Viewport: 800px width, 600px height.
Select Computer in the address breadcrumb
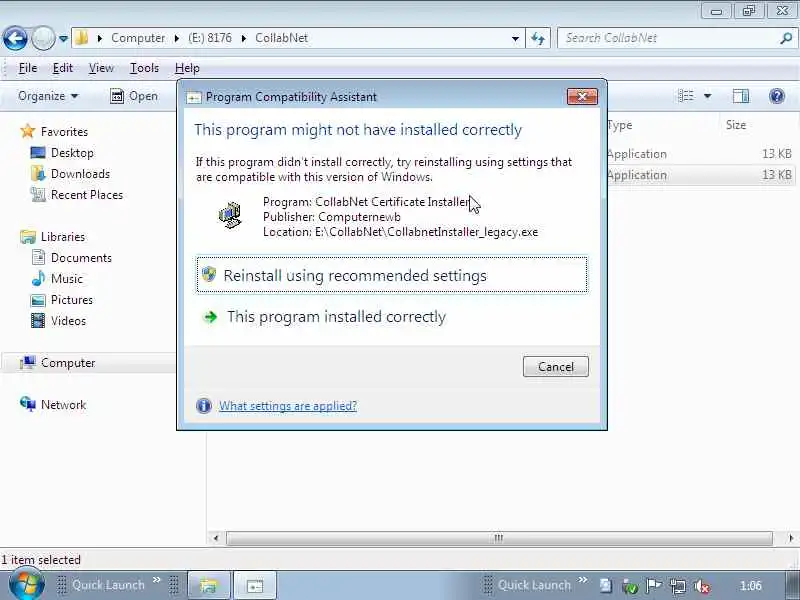[138, 38]
